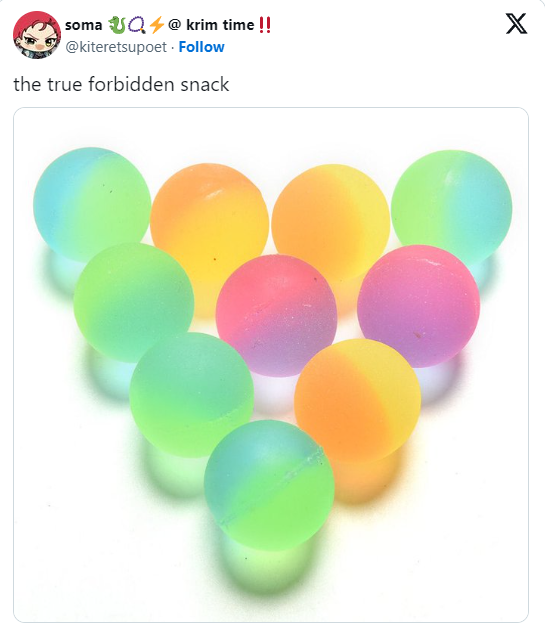Click the solid green ball on left
Viewport: 545px width, 625px height.
[134, 303]
